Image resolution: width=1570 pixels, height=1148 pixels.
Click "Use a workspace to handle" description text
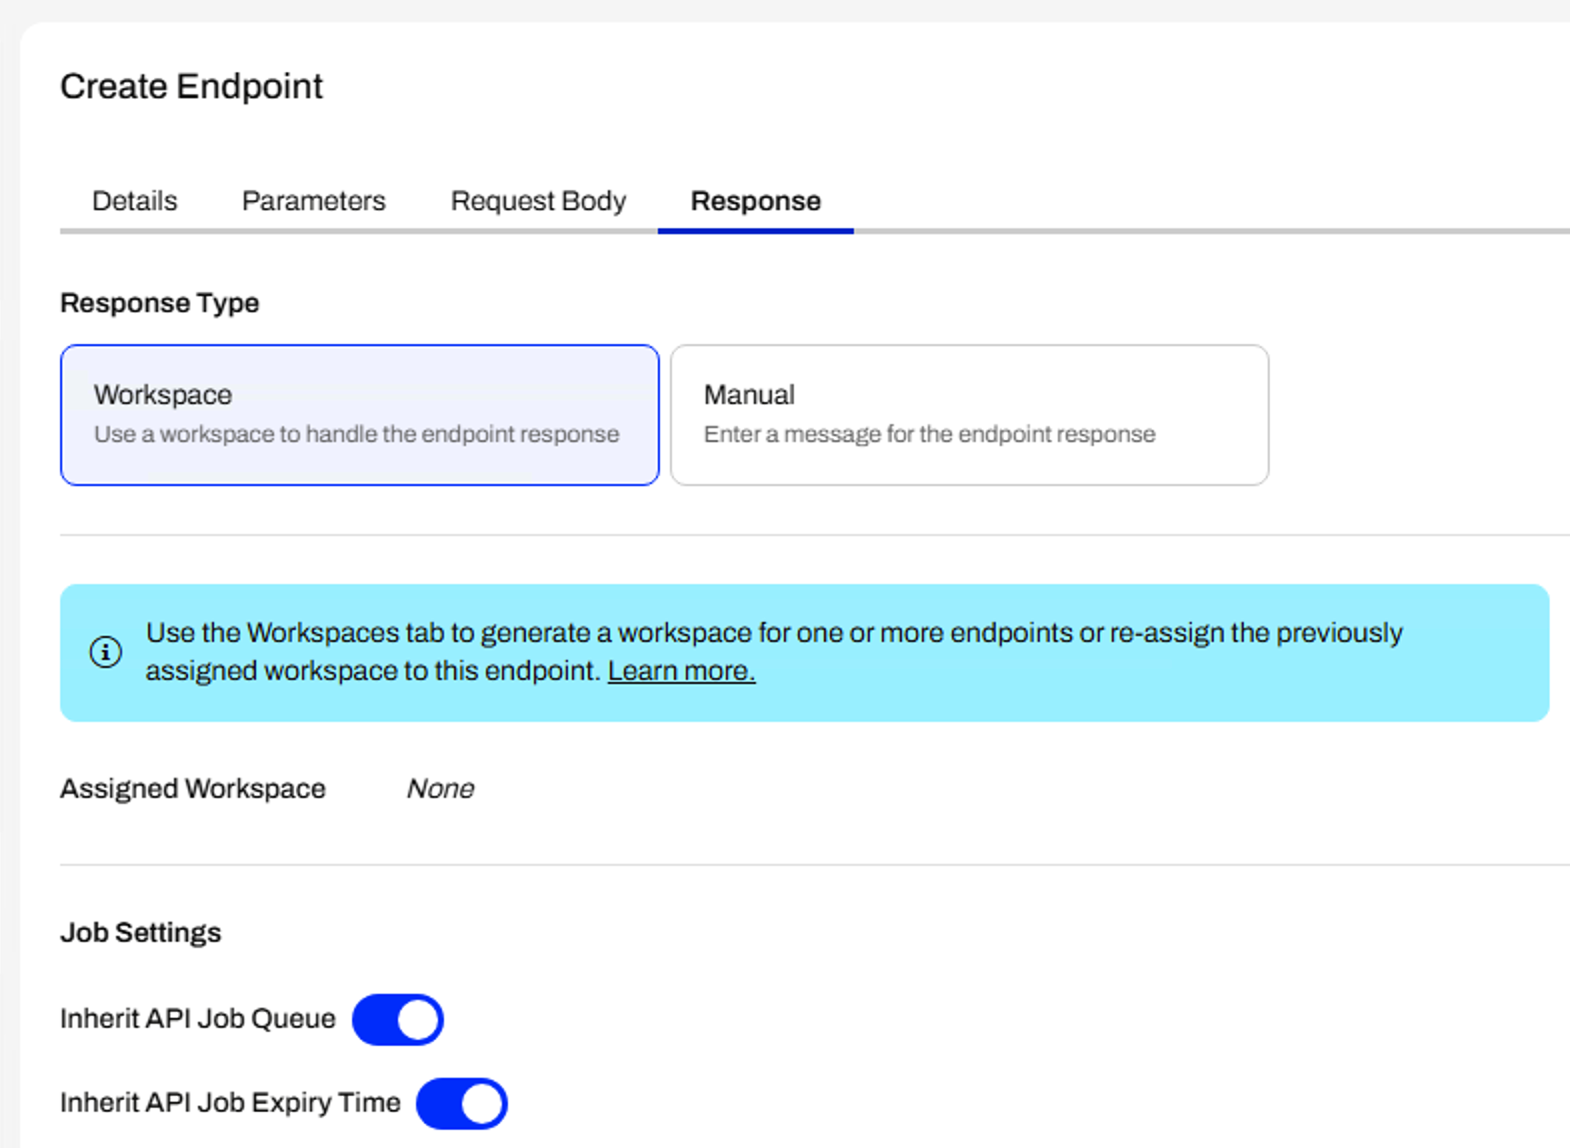pos(356,435)
